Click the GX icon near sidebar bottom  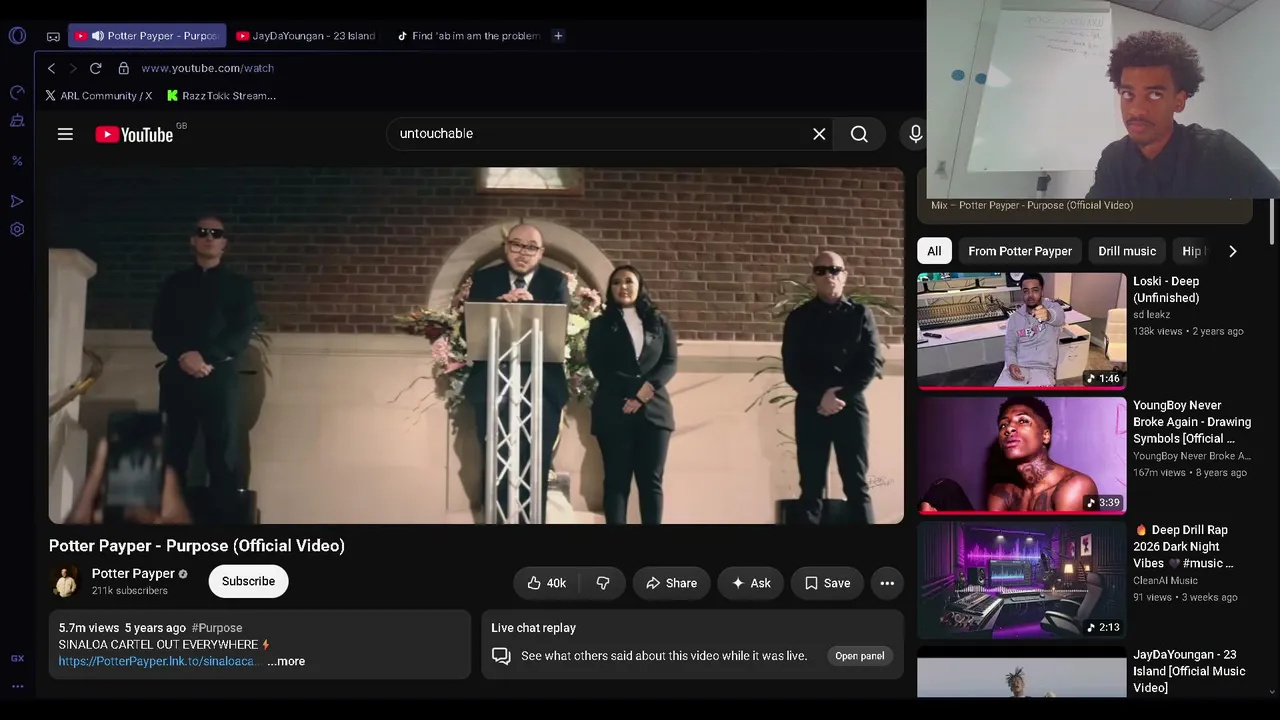(x=17, y=658)
